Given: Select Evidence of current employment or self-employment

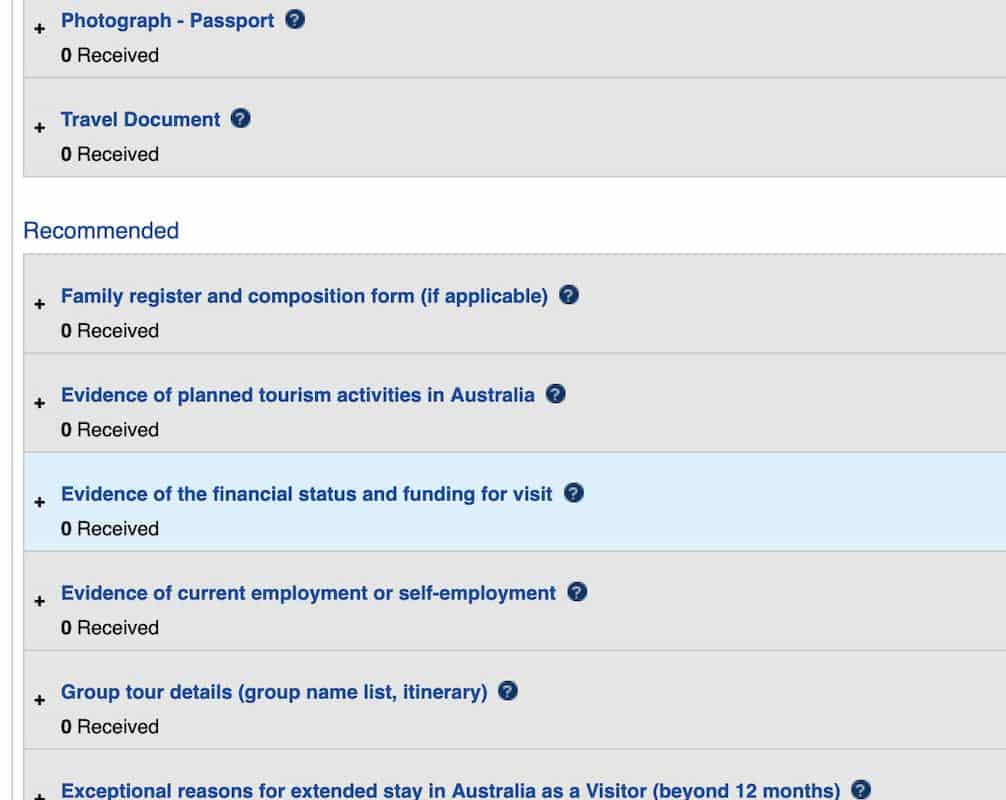Looking at the screenshot, I should pos(308,593).
